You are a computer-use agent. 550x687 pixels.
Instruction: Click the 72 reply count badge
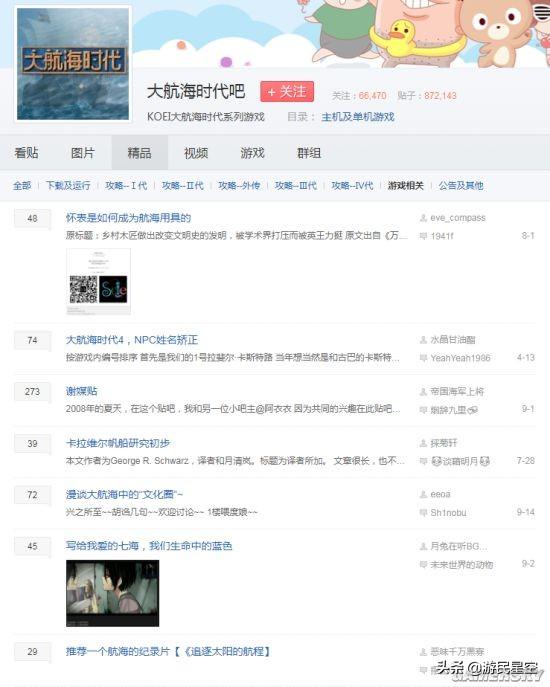tap(32, 495)
